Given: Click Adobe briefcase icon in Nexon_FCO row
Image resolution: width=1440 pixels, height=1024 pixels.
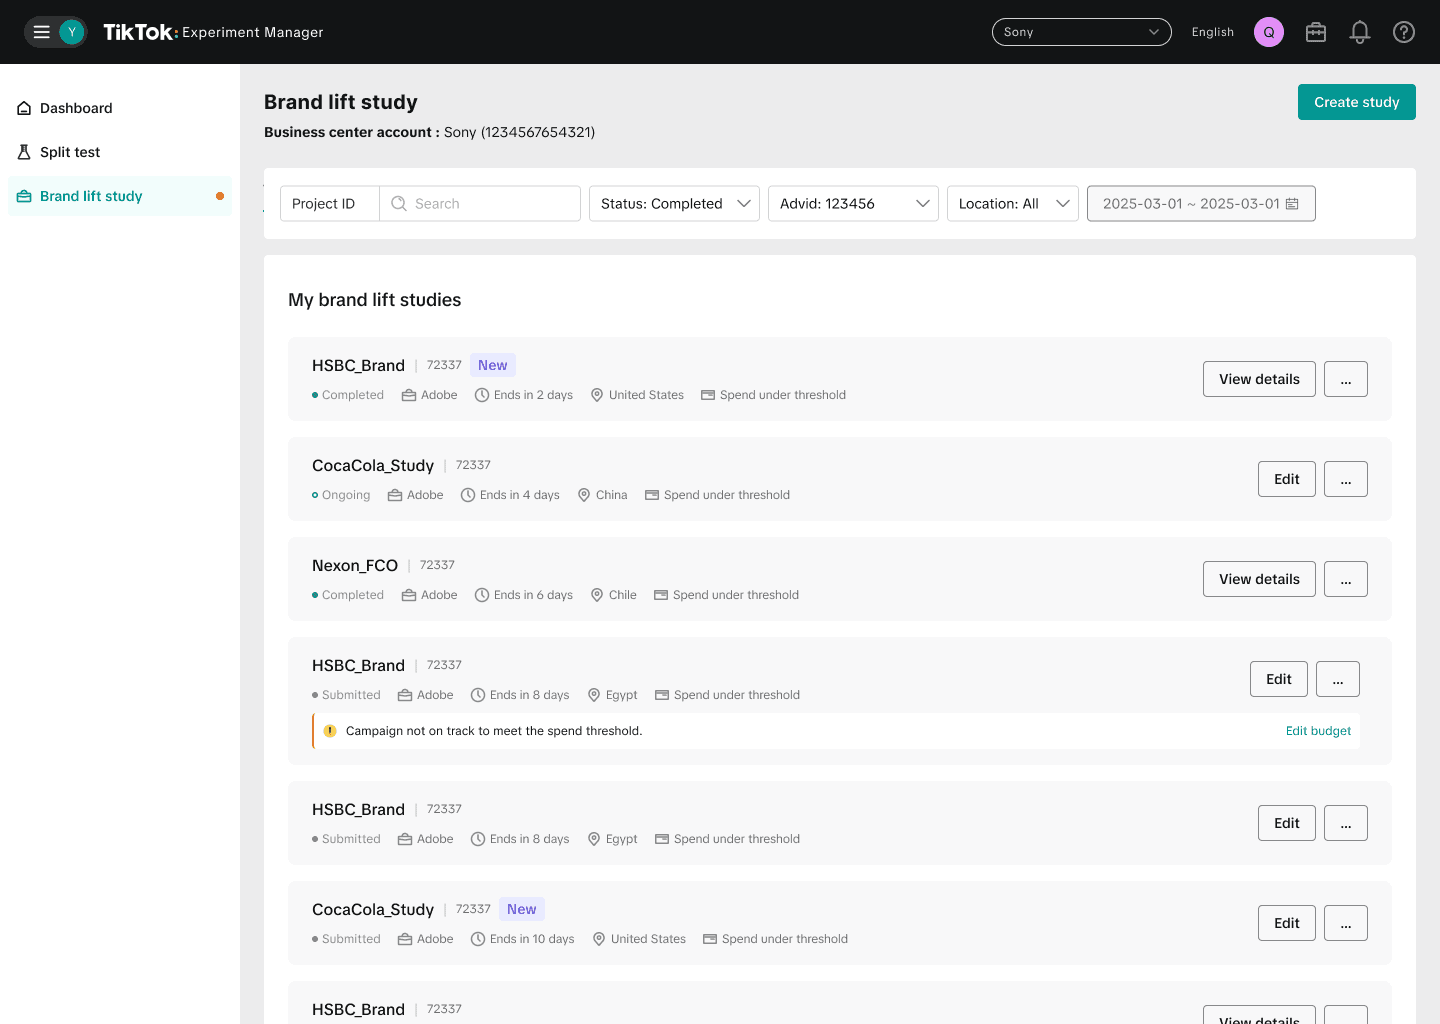Looking at the screenshot, I should click(409, 595).
